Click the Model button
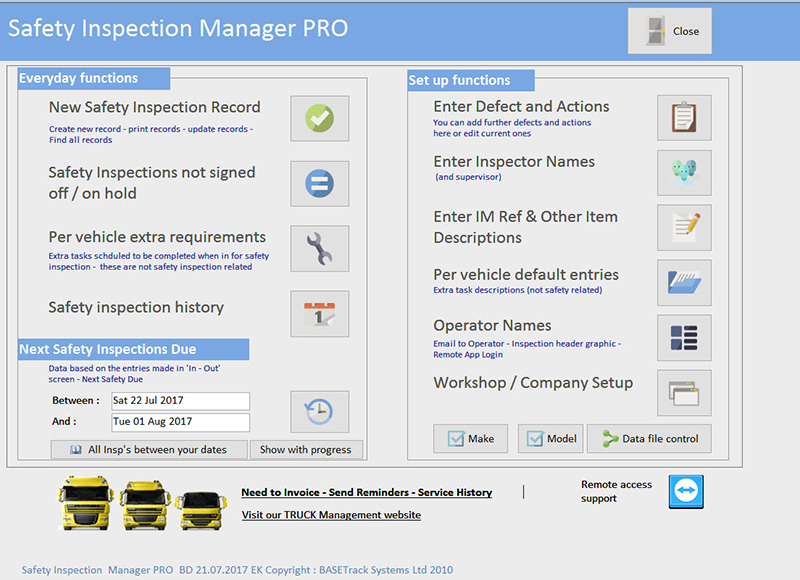The height and width of the screenshot is (580, 800). (x=551, y=439)
